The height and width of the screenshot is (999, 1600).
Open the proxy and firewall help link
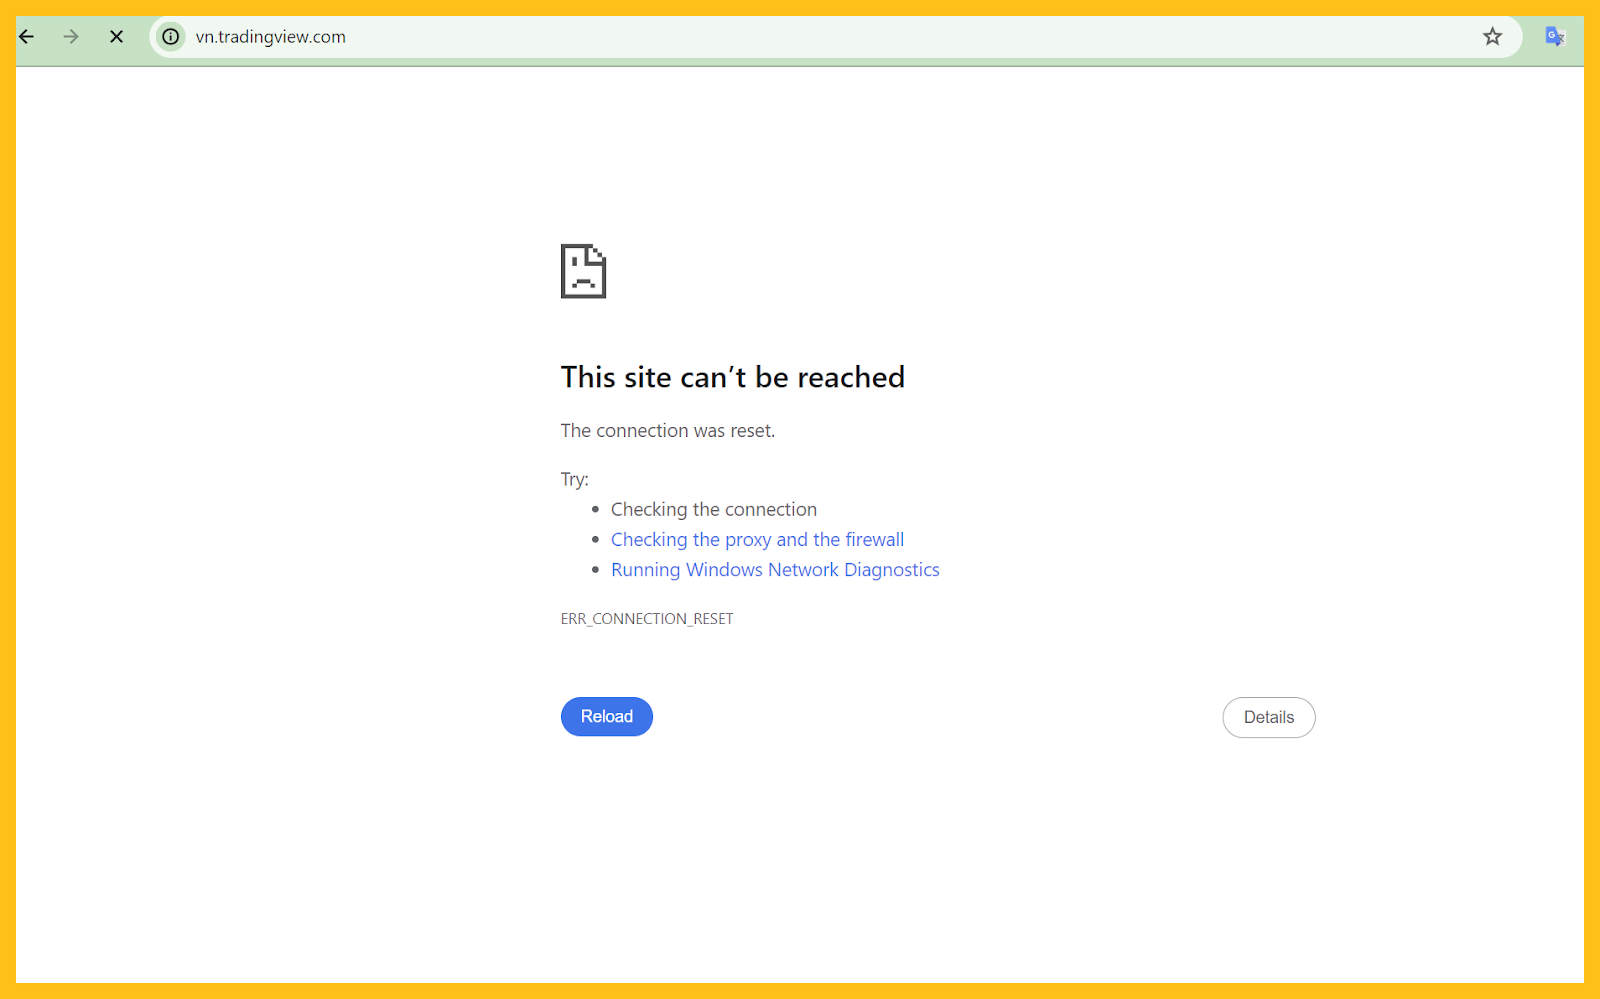(757, 539)
